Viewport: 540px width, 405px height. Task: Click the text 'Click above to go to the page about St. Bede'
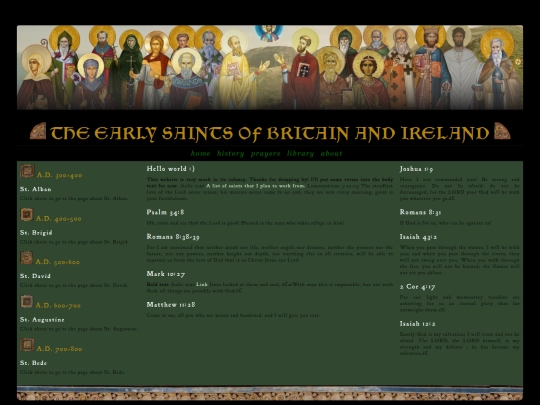73,372
